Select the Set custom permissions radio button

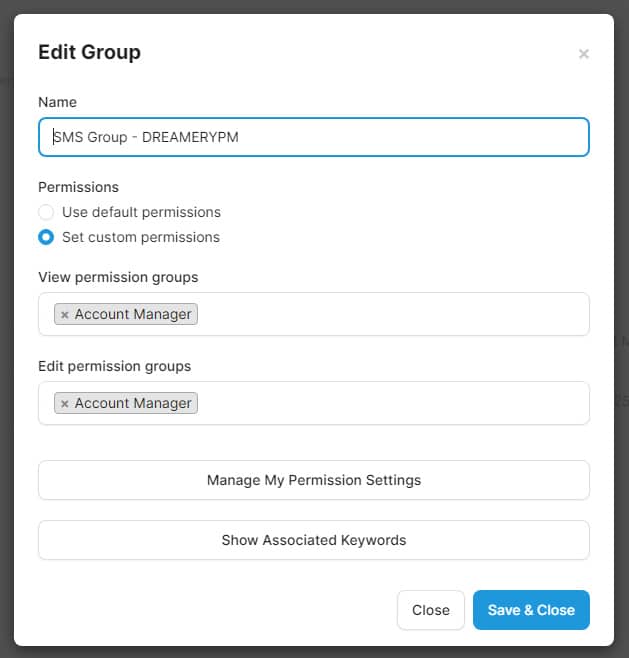point(46,237)
